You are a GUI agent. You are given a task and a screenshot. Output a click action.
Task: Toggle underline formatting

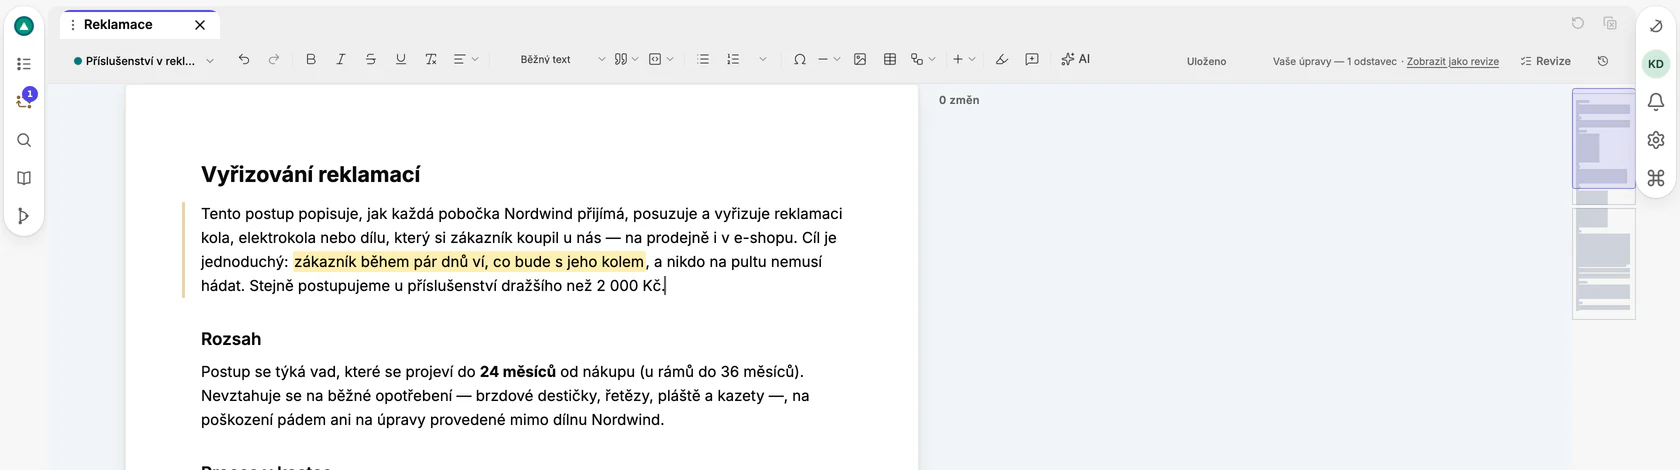point(401,60)
